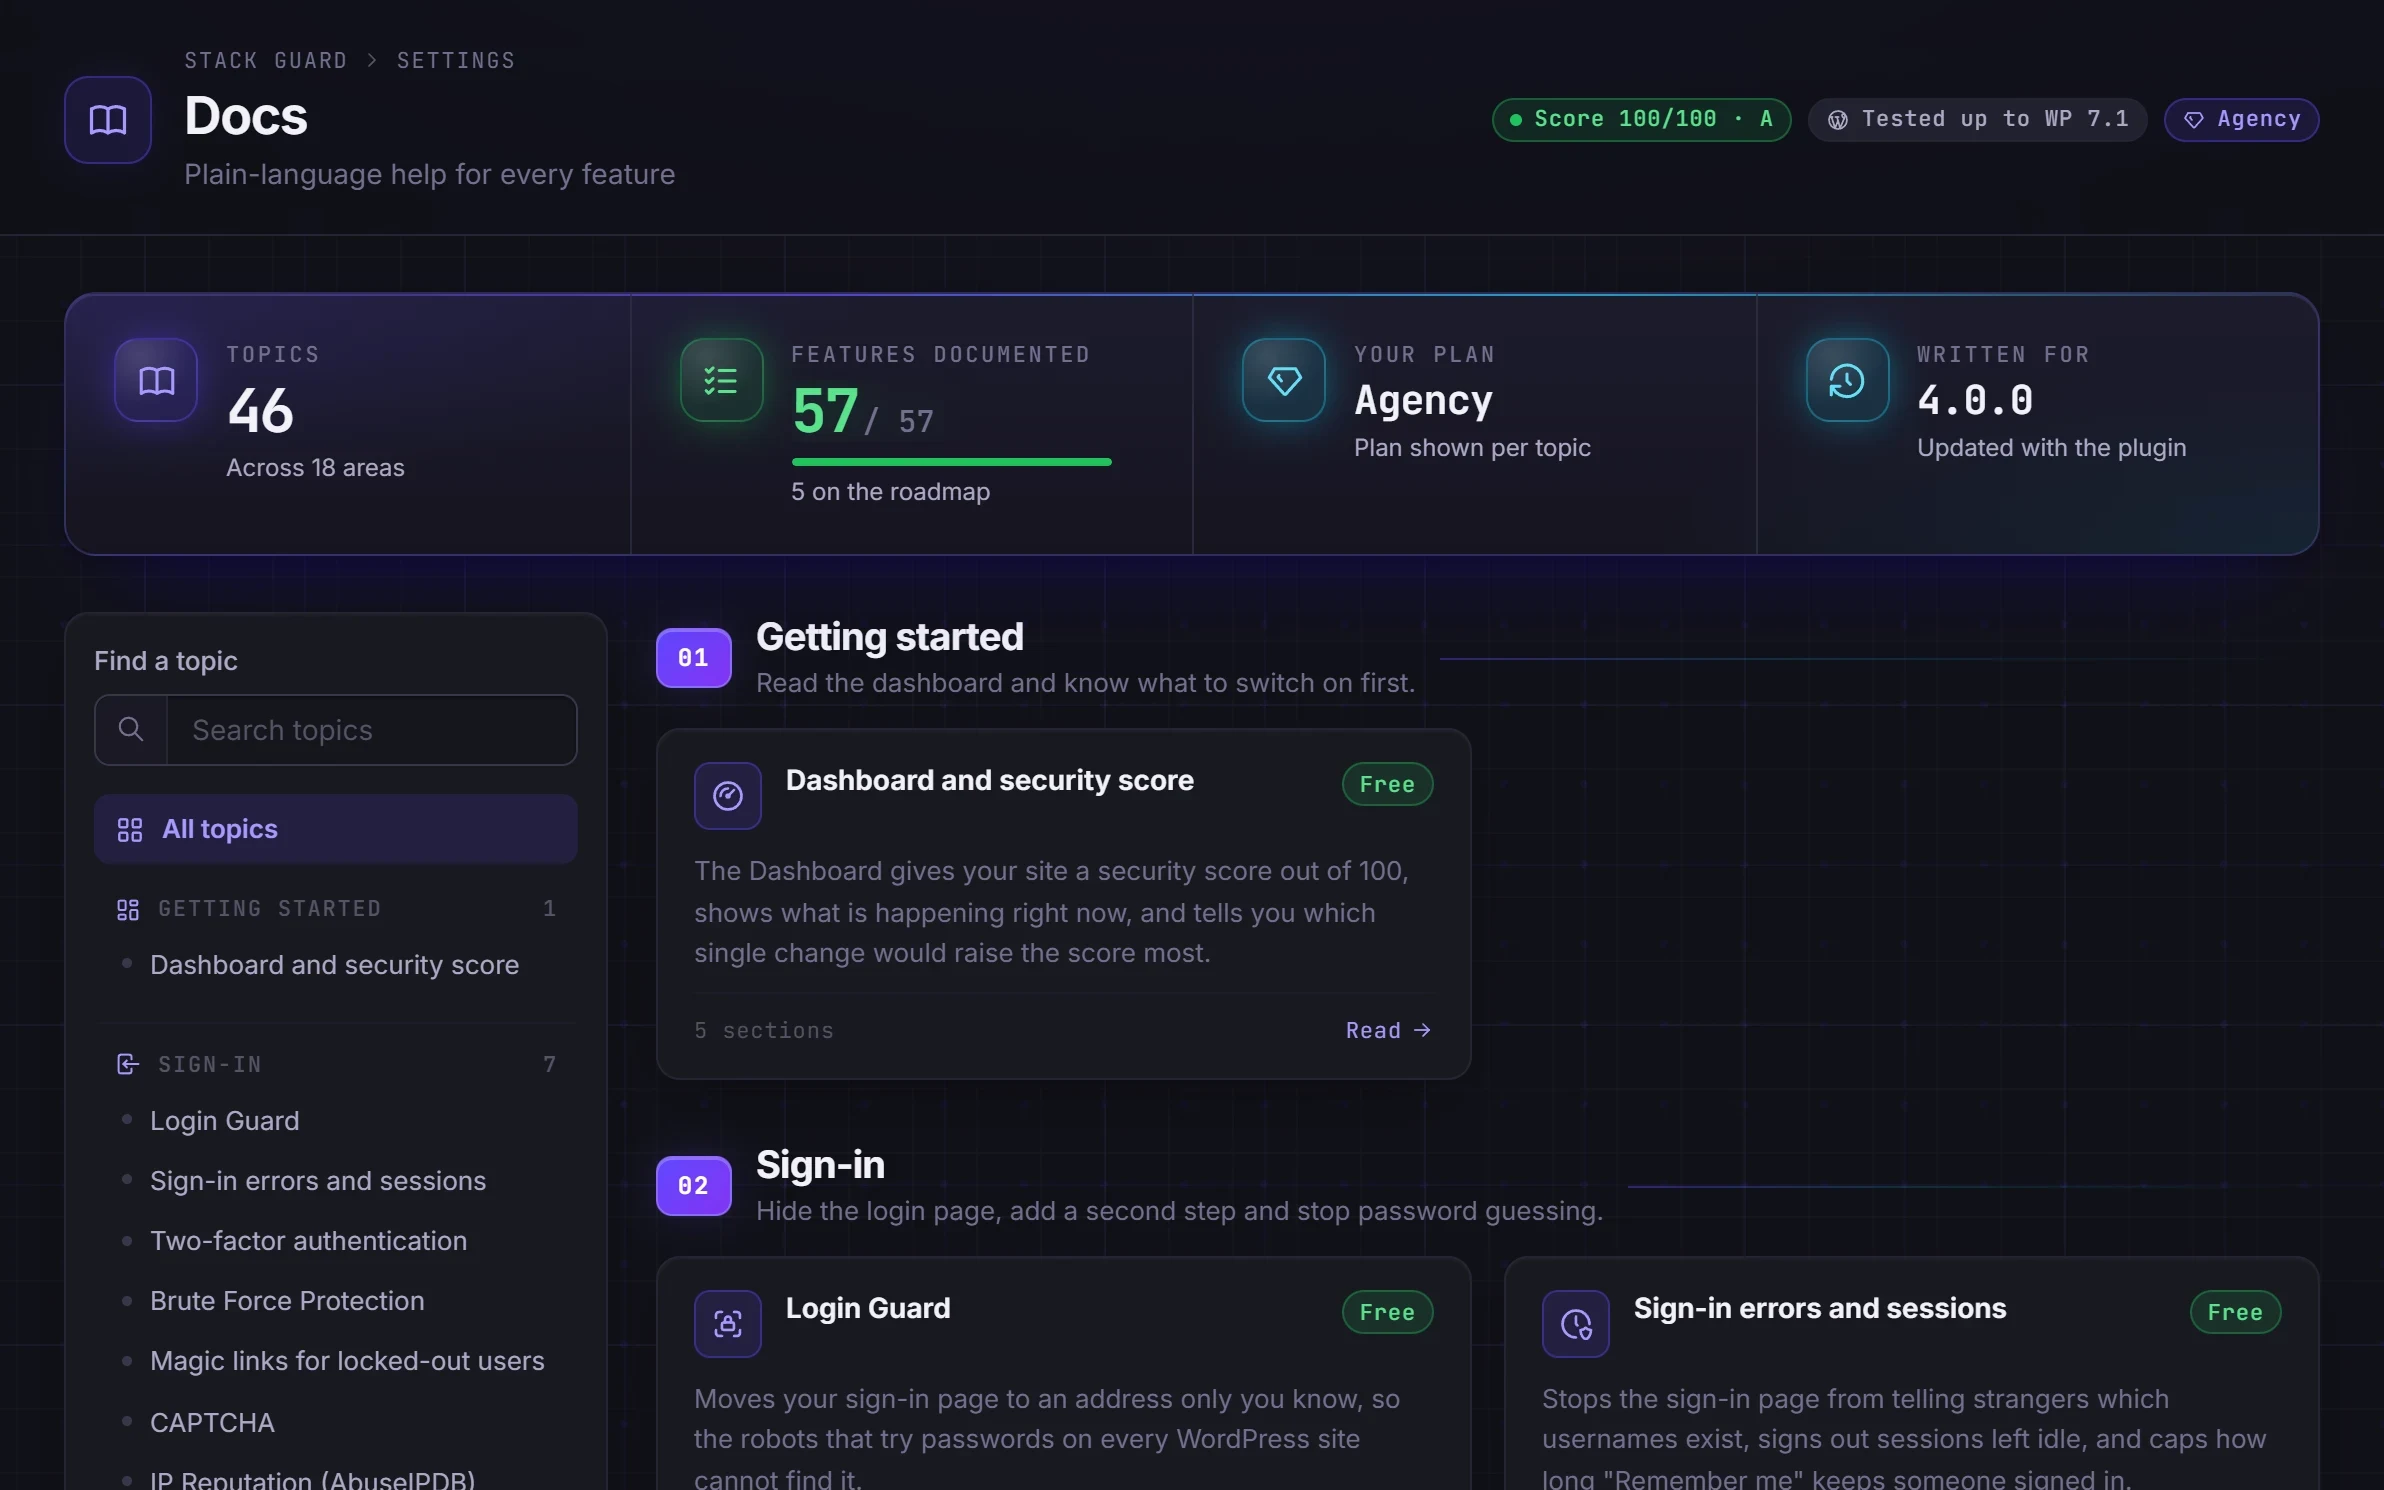Select the All topics filter
This screenshot has width=2384, height=1490.
[x=336, y=829]
